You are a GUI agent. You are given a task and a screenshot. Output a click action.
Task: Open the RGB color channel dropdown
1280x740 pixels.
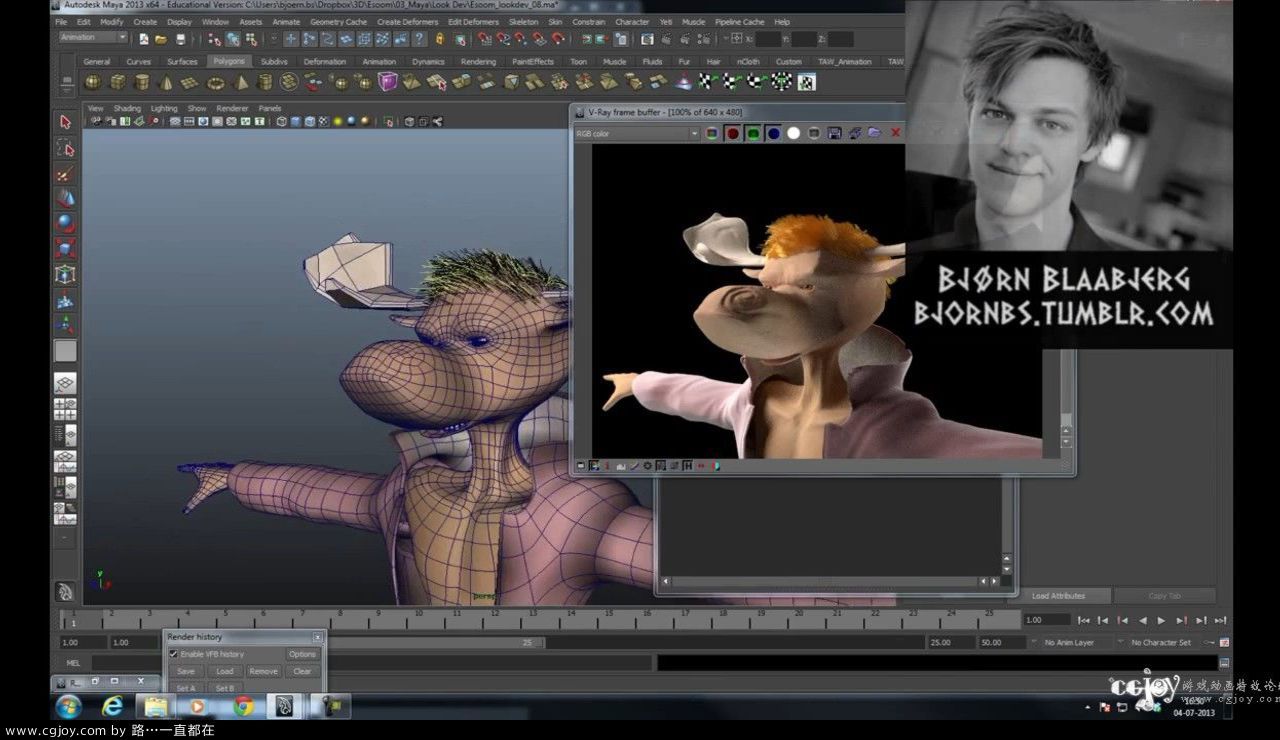point(636,133)
